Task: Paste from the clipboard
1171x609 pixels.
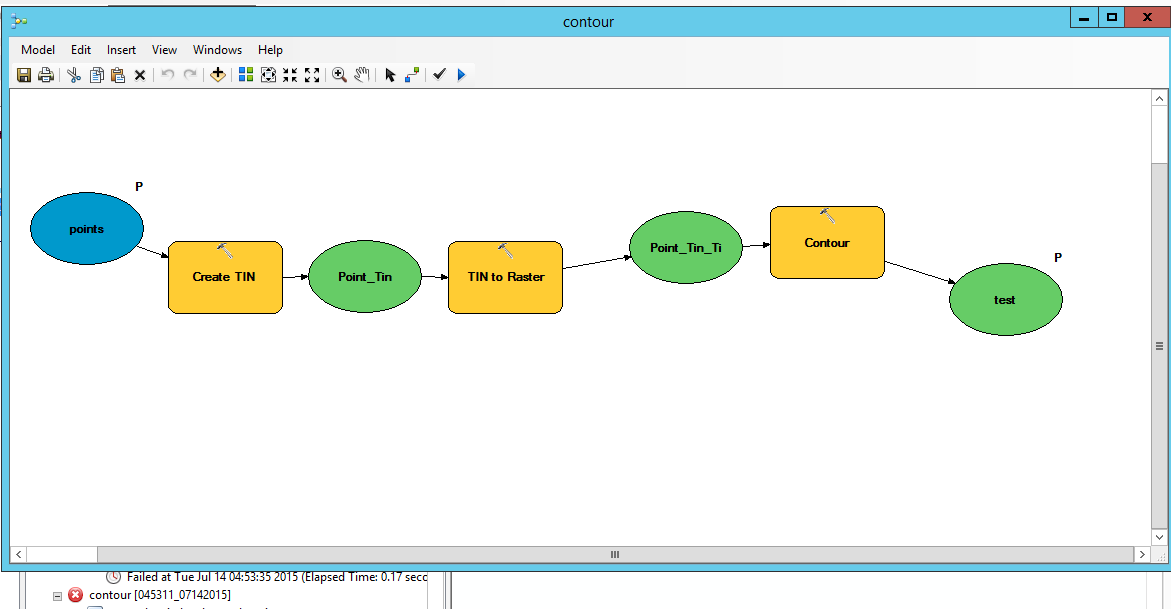Action: [118, 75]
